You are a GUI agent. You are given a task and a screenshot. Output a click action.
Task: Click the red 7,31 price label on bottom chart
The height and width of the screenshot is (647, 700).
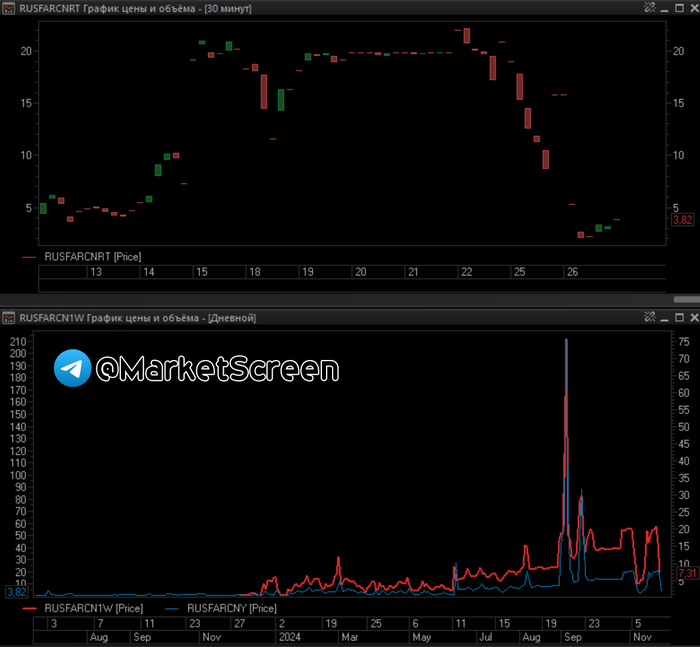pos(687,573)
